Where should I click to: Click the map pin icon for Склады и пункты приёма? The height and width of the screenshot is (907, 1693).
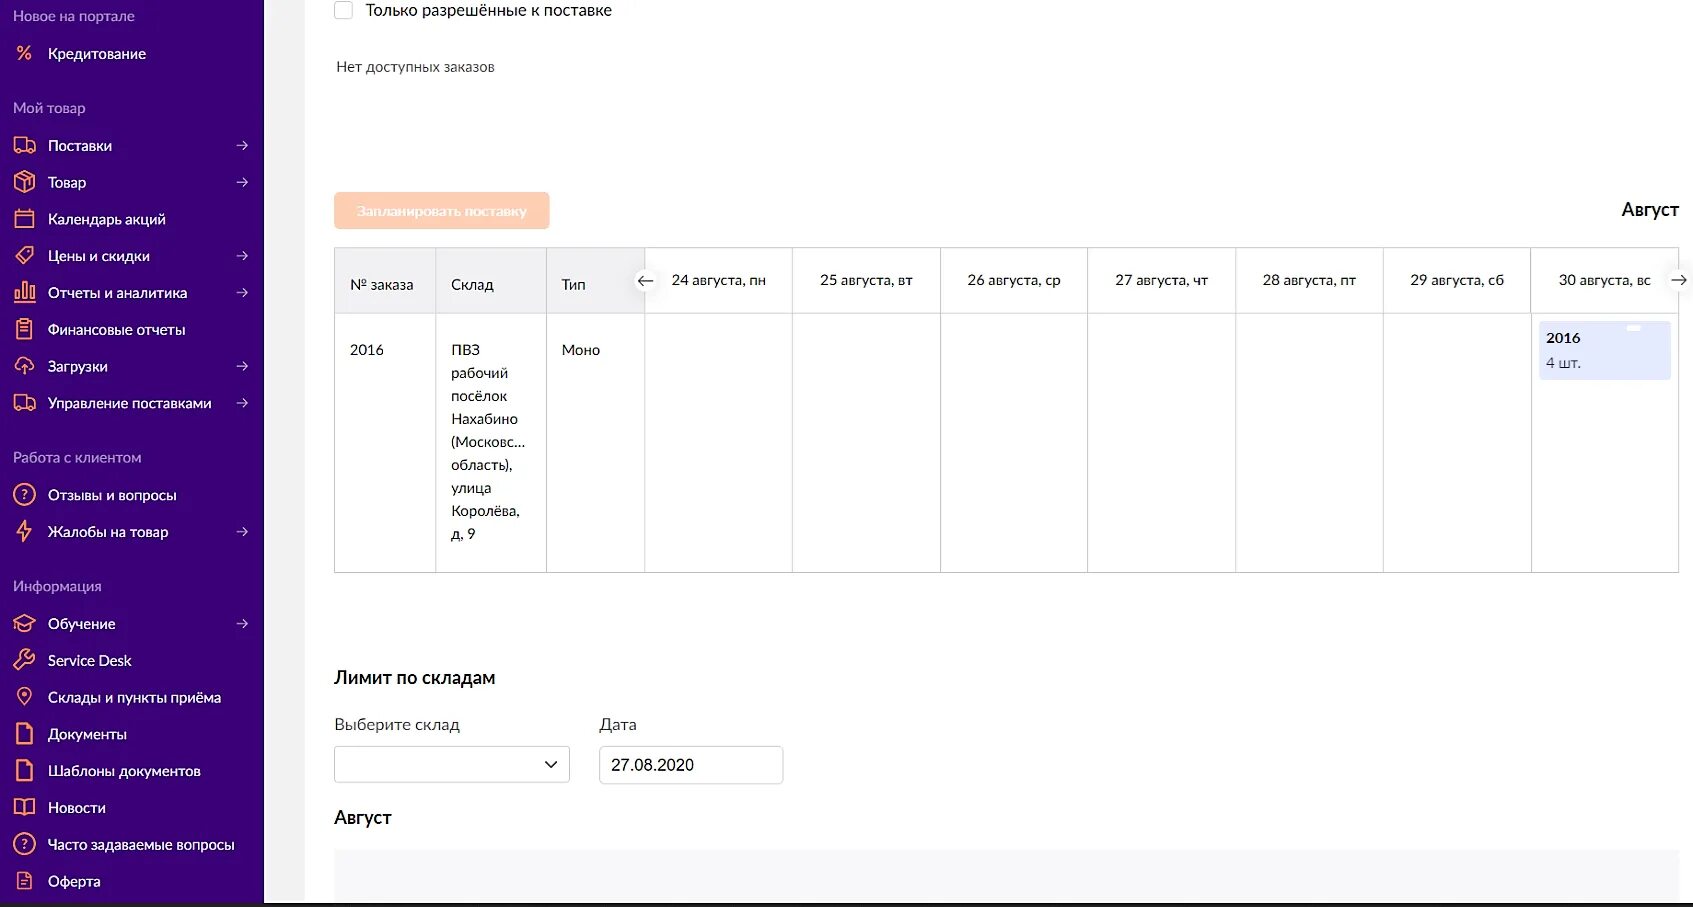tap(24, 697)
